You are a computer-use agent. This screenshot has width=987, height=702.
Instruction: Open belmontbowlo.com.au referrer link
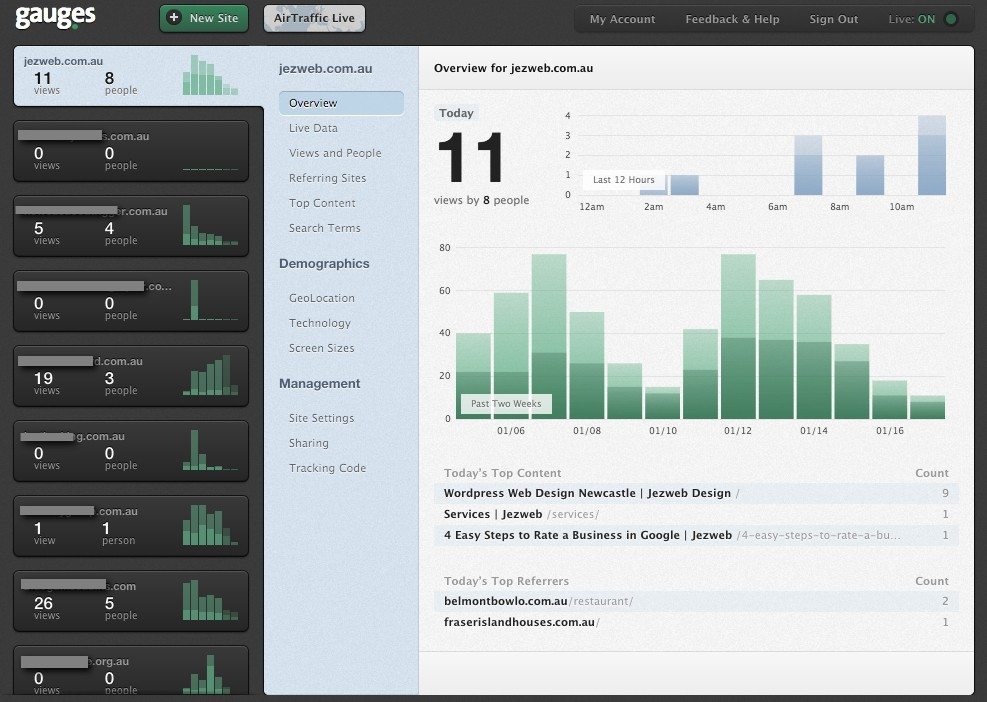click(505, 601)
